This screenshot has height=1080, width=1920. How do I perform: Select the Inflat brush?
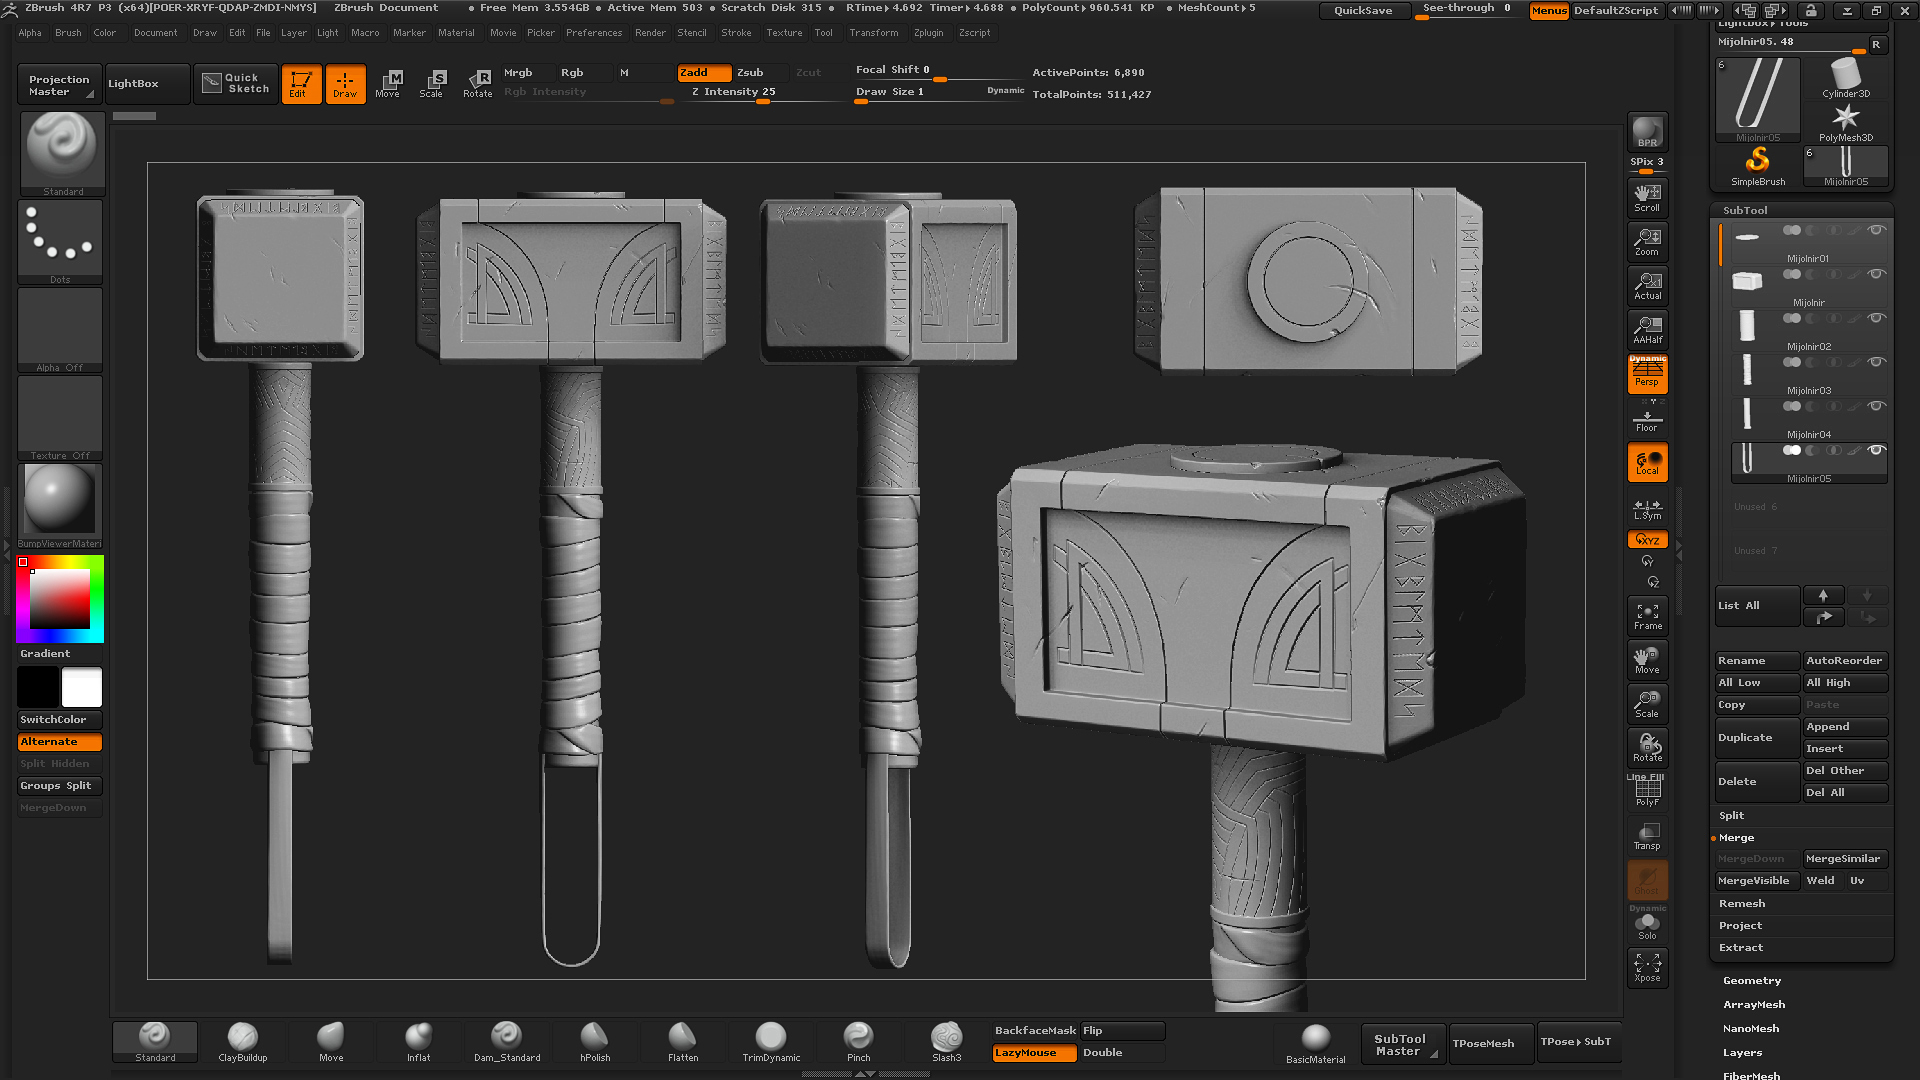pos(419,1042)
